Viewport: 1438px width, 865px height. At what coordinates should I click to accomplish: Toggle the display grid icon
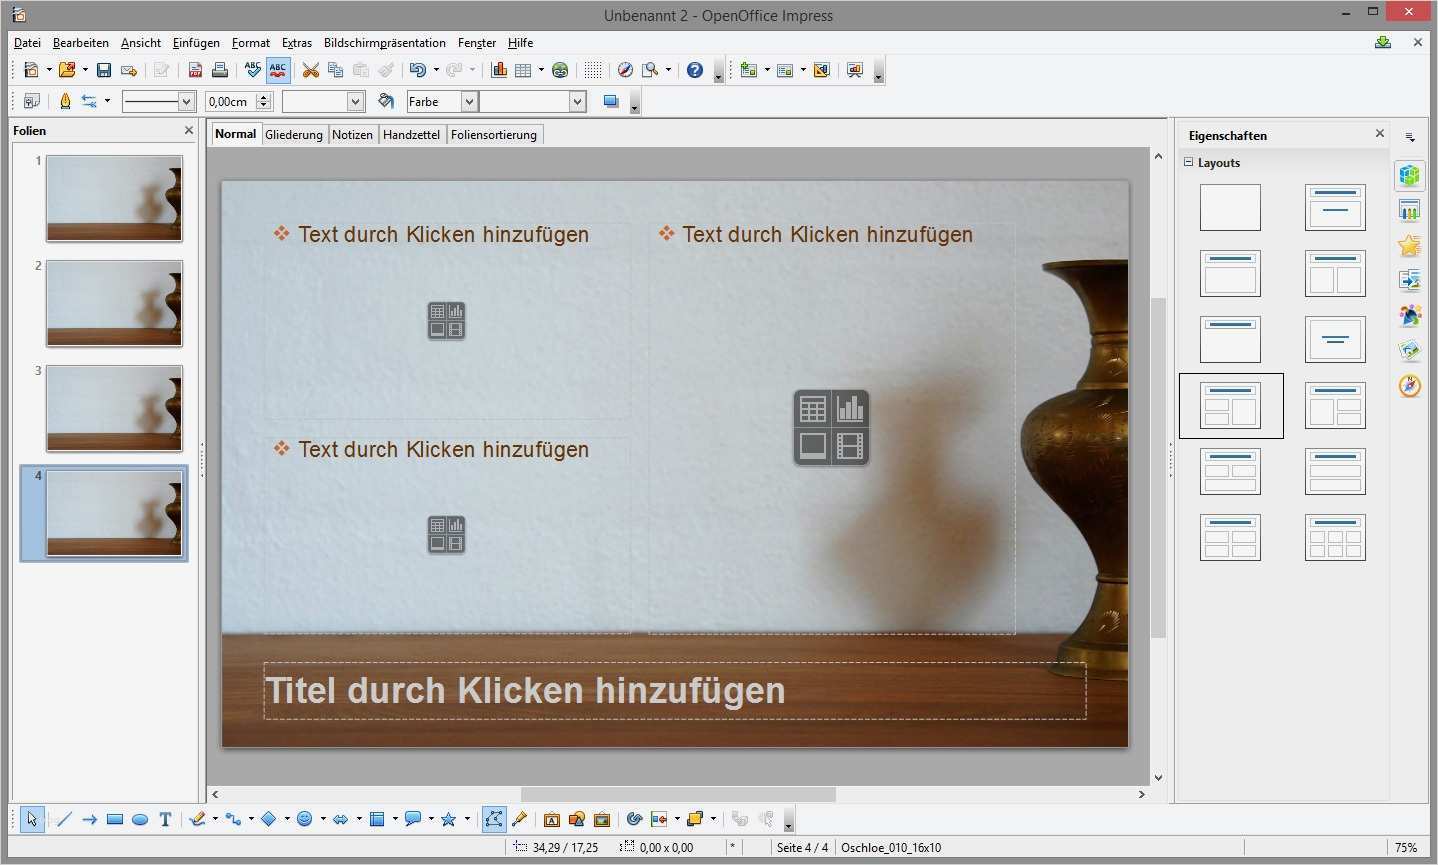point(593,69)
